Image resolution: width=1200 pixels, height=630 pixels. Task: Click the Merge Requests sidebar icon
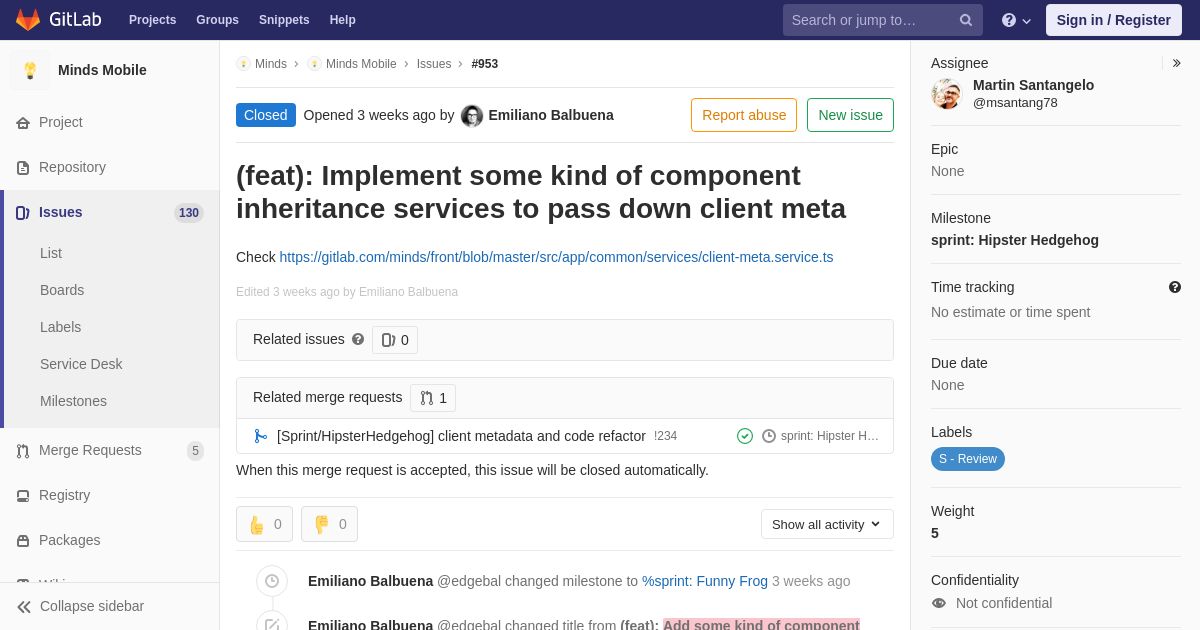click(23, 451)
